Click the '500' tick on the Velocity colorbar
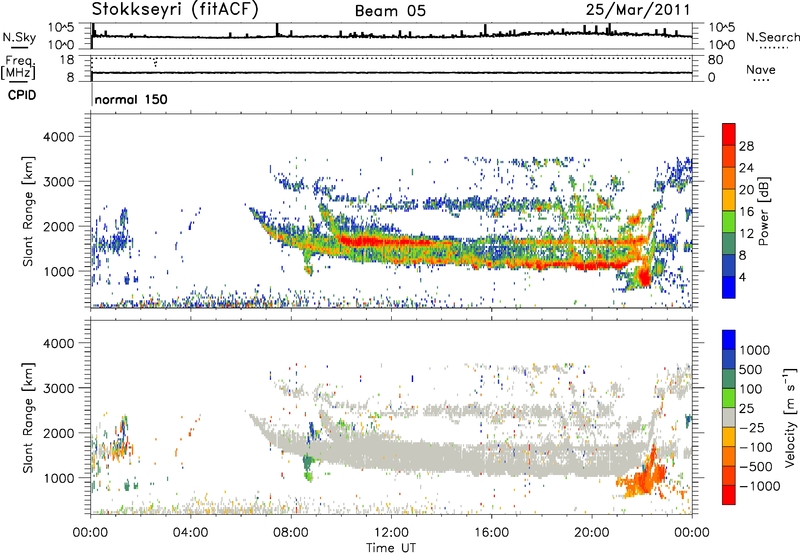800x554 pixels. click(x=751, y=369)
